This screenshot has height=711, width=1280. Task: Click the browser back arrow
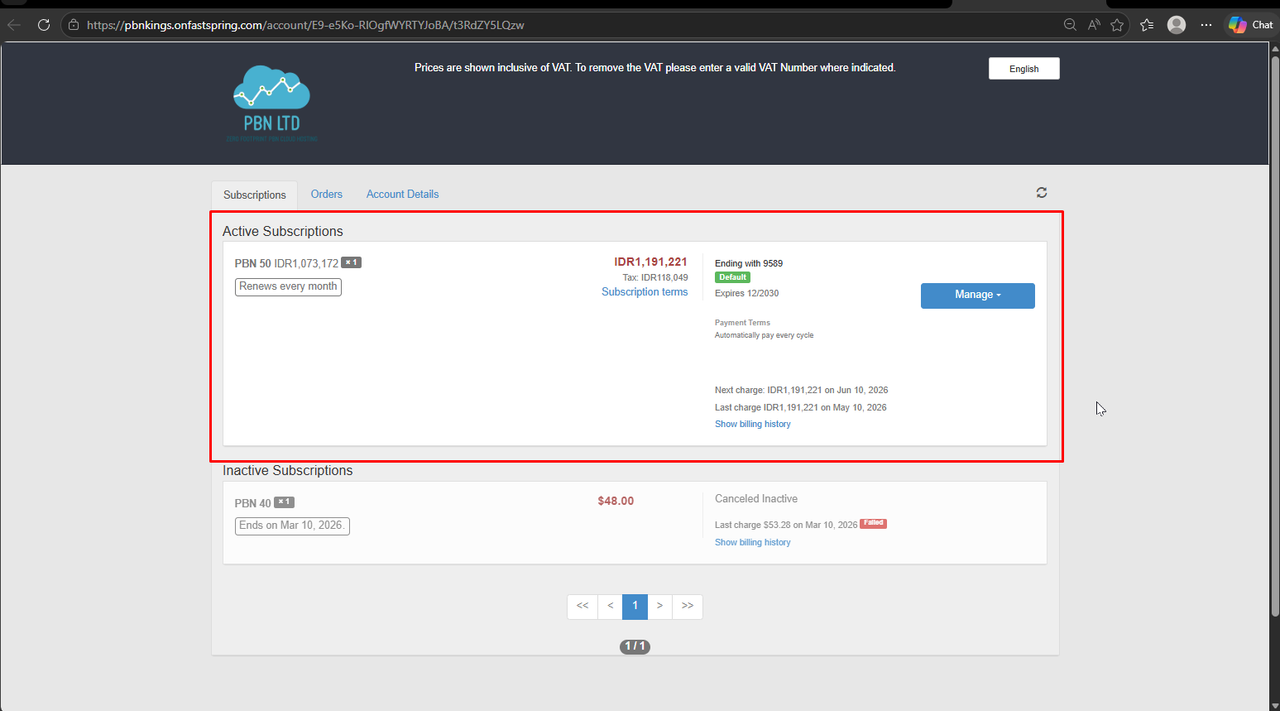14,25
